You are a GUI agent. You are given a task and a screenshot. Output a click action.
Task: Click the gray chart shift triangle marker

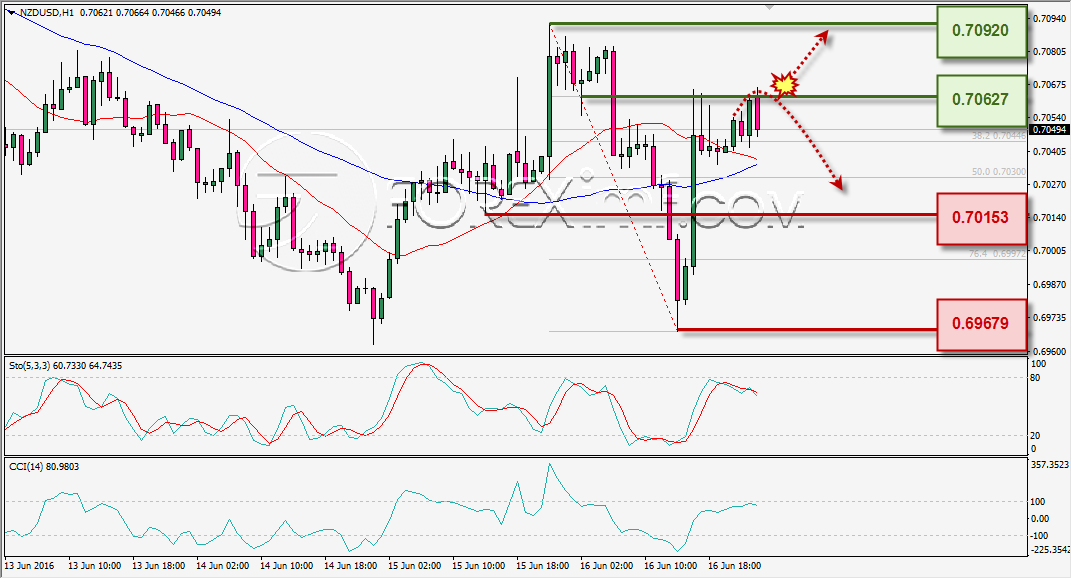coord(770,8)
